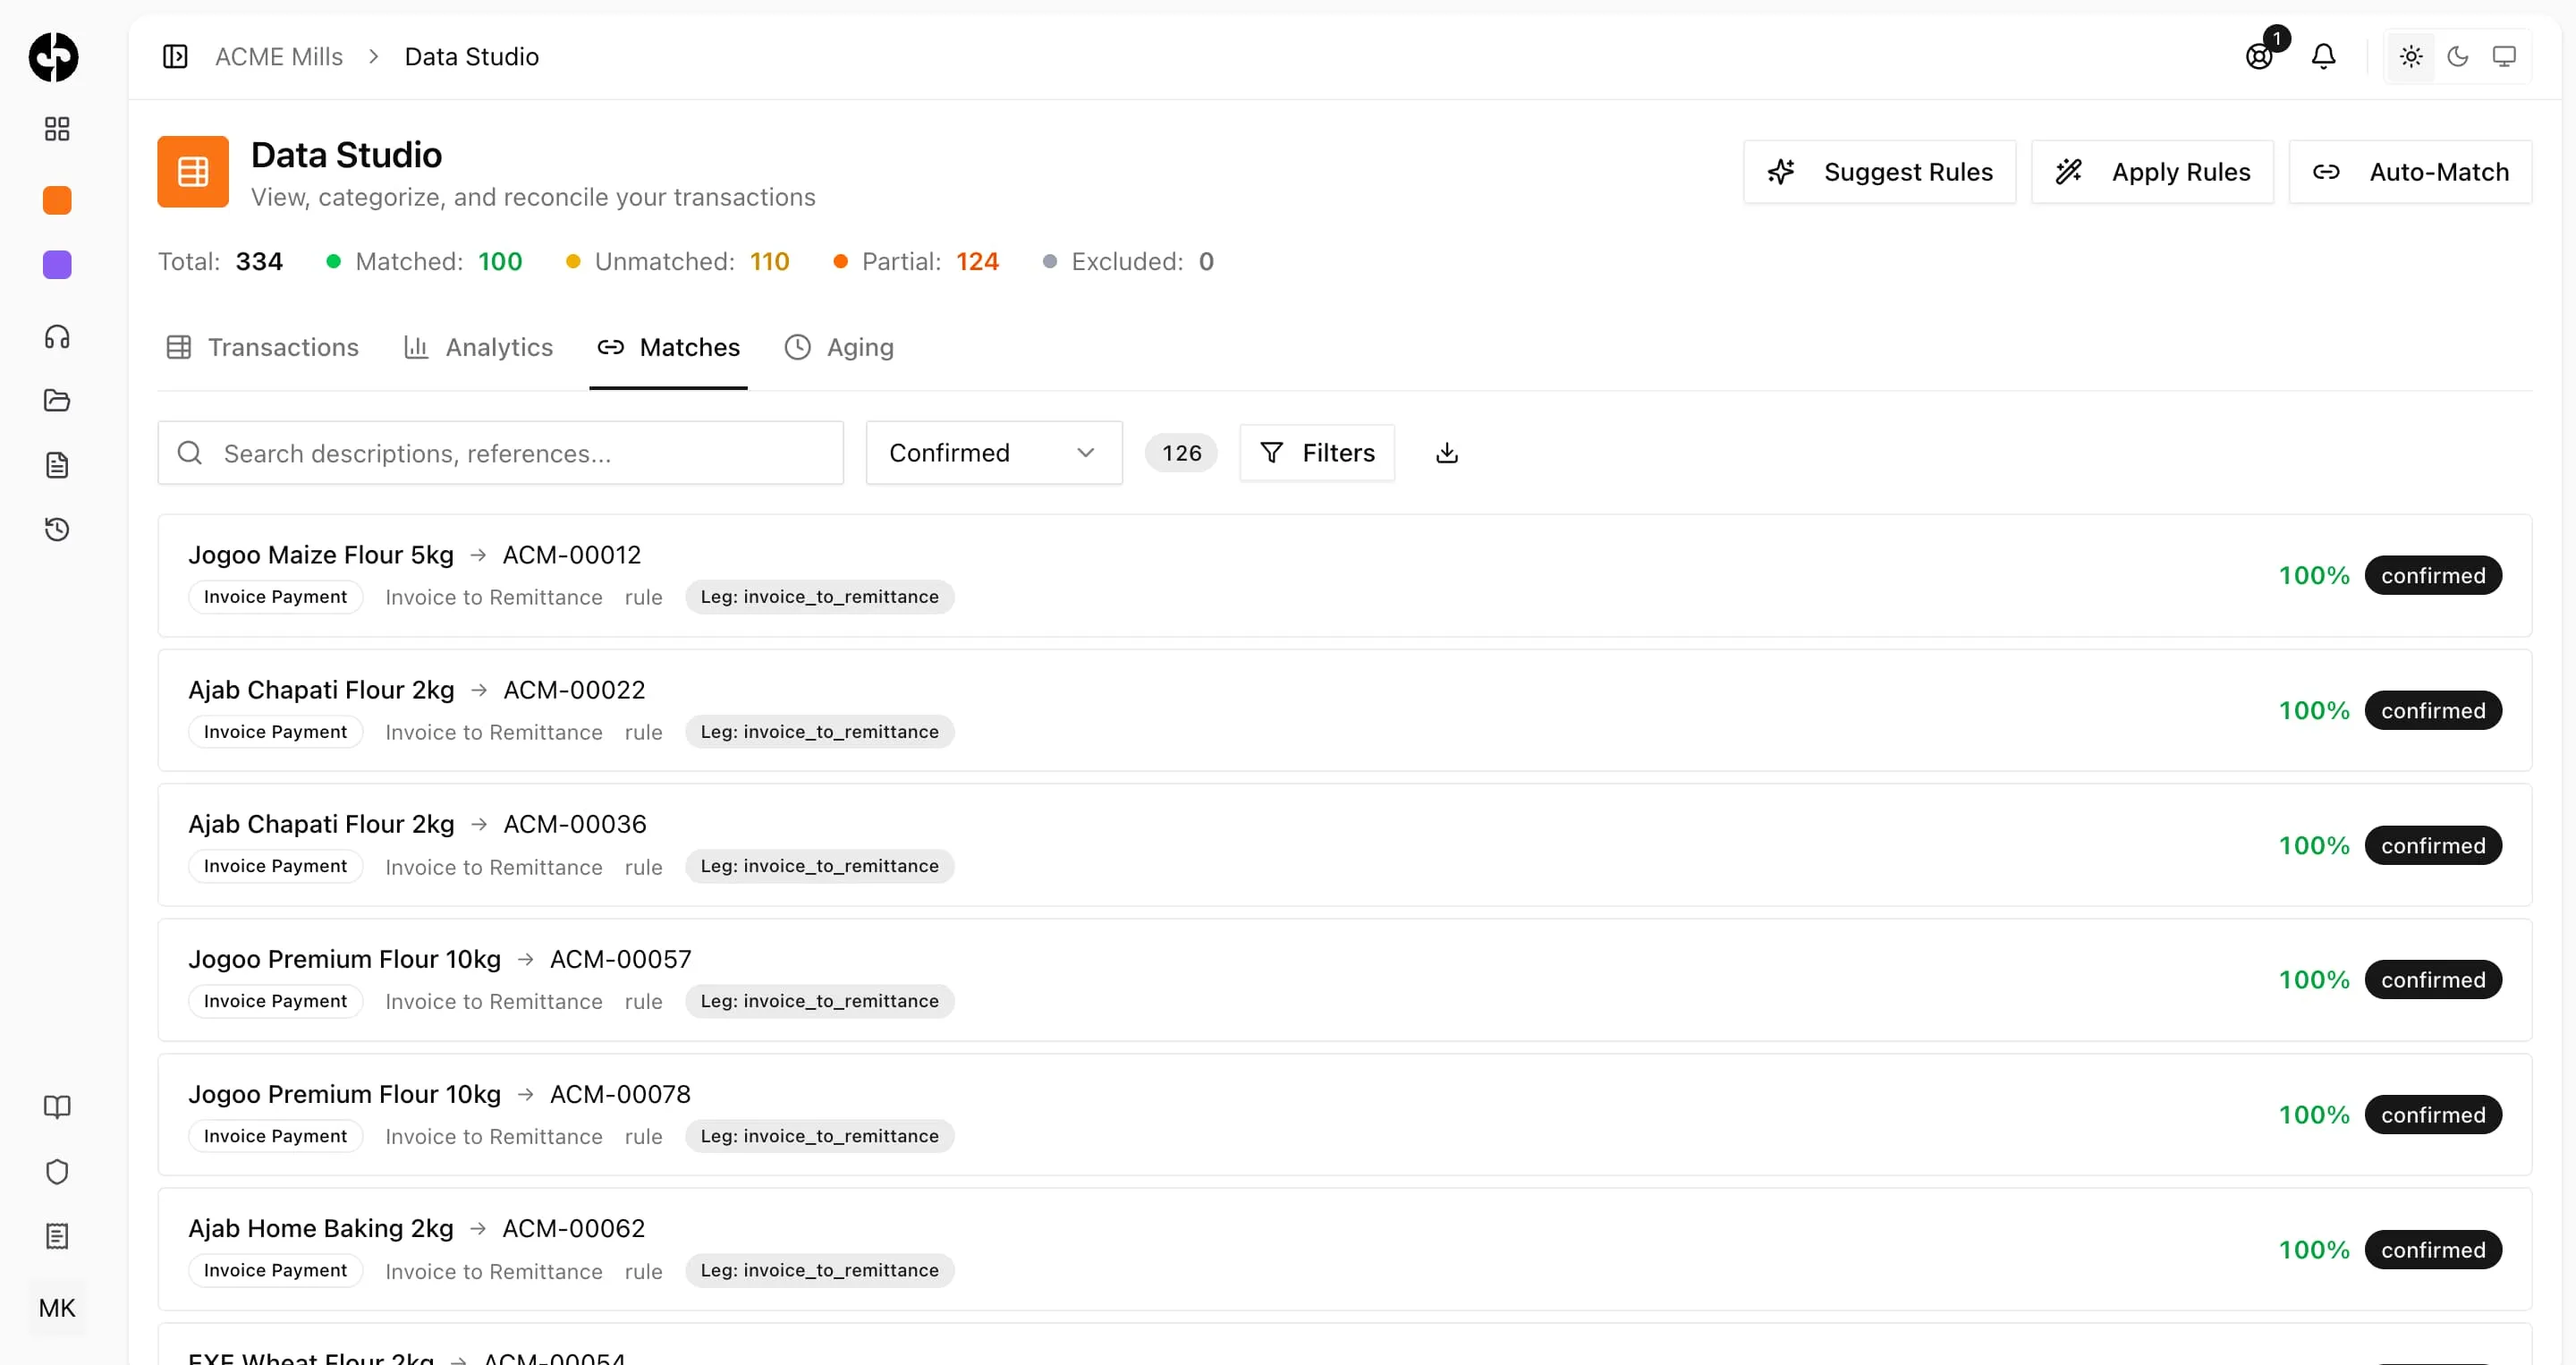Open the Transactions tab
Image resolution: width=2576 pixels, height=1365 pixels.
coord(262,347)
